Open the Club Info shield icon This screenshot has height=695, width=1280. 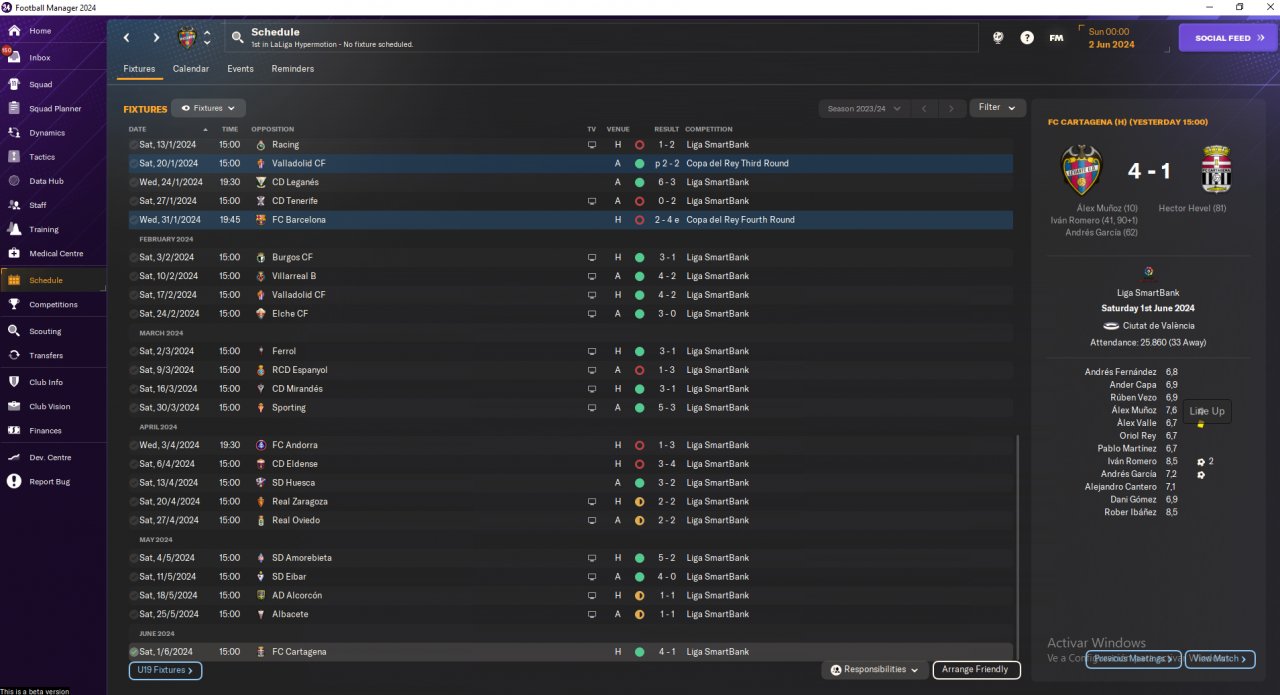pos(14,382)
